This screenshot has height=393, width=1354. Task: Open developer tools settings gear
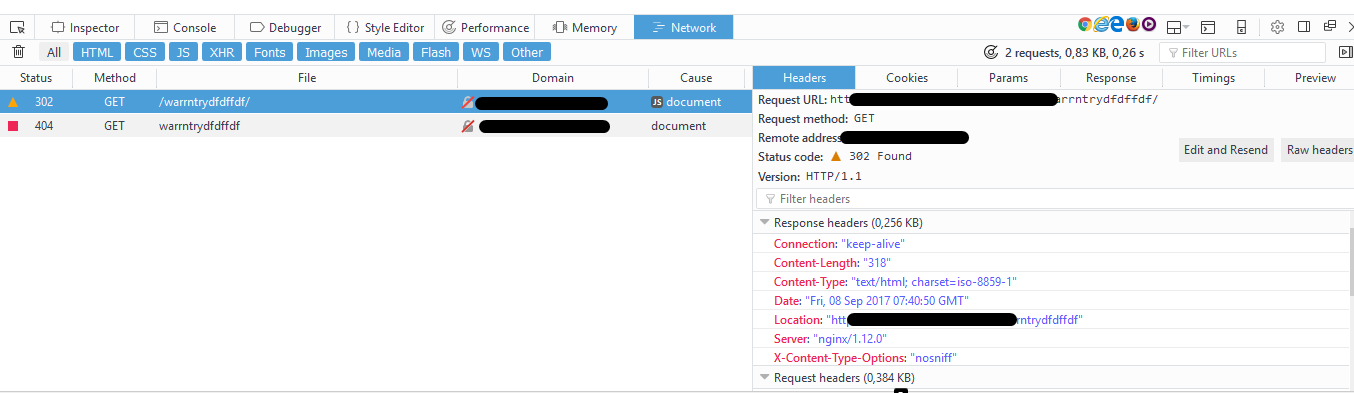[x=1277, y=27]
